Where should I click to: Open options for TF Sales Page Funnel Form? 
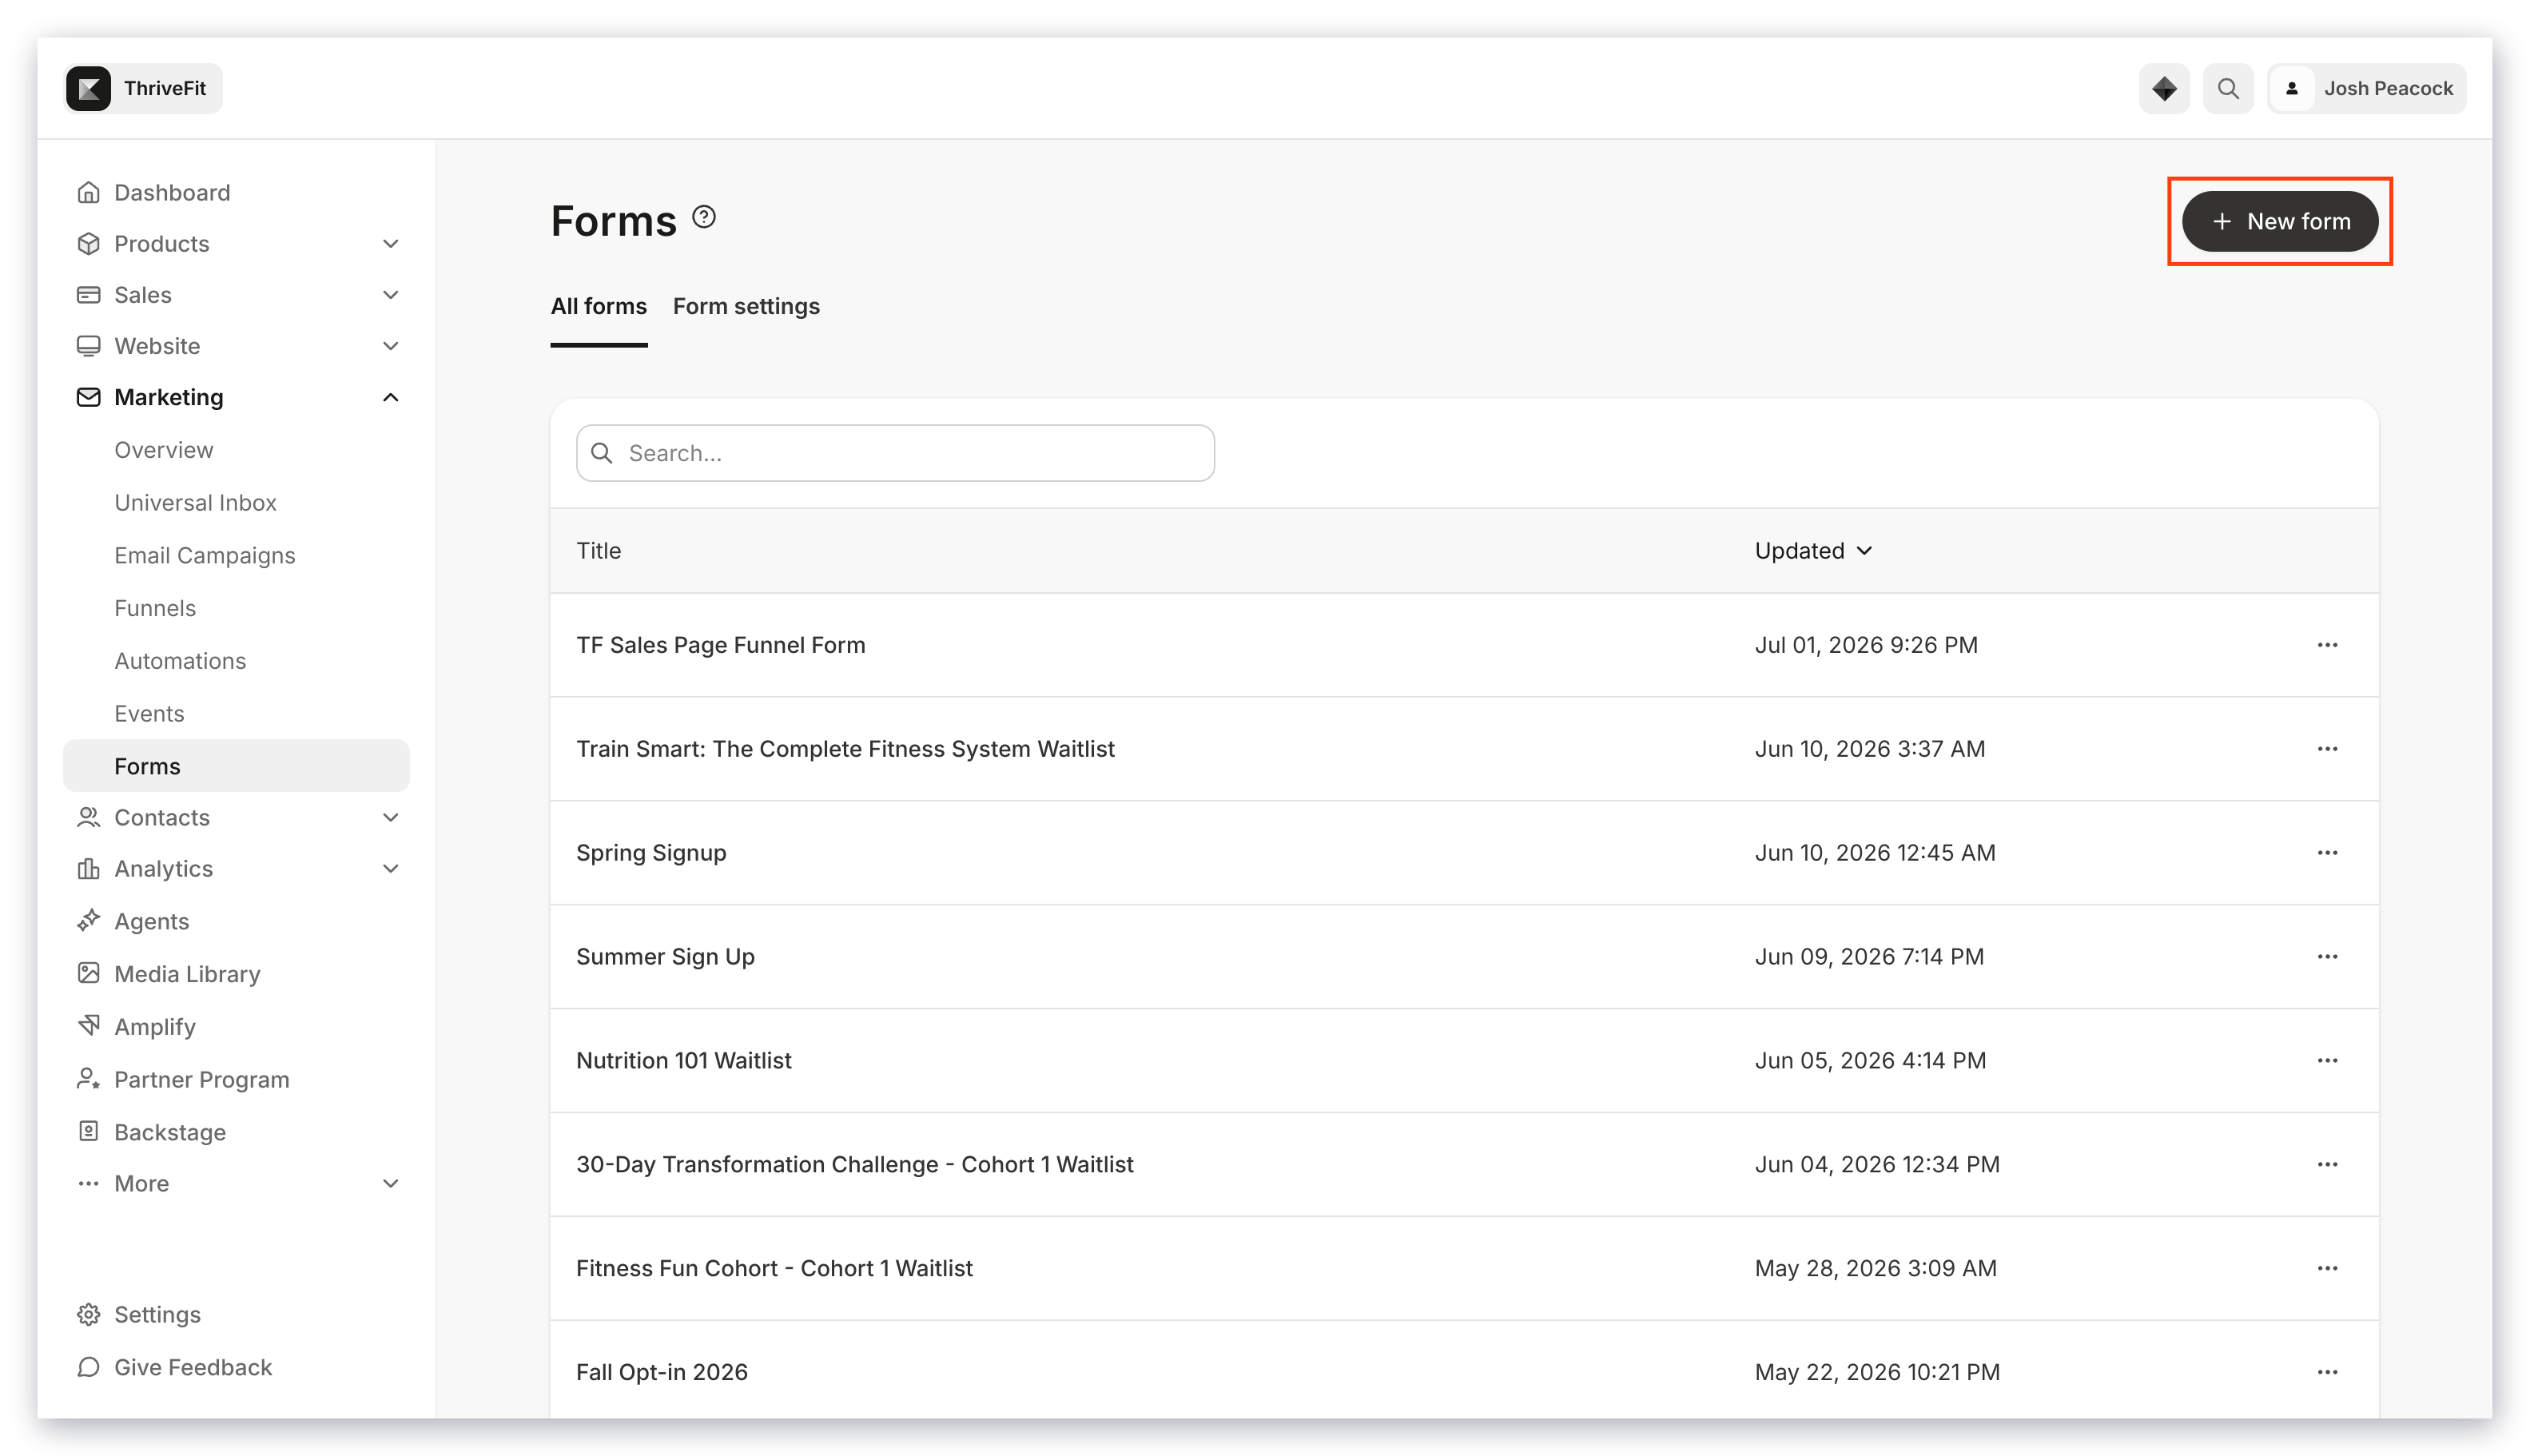pos(2326,645)
